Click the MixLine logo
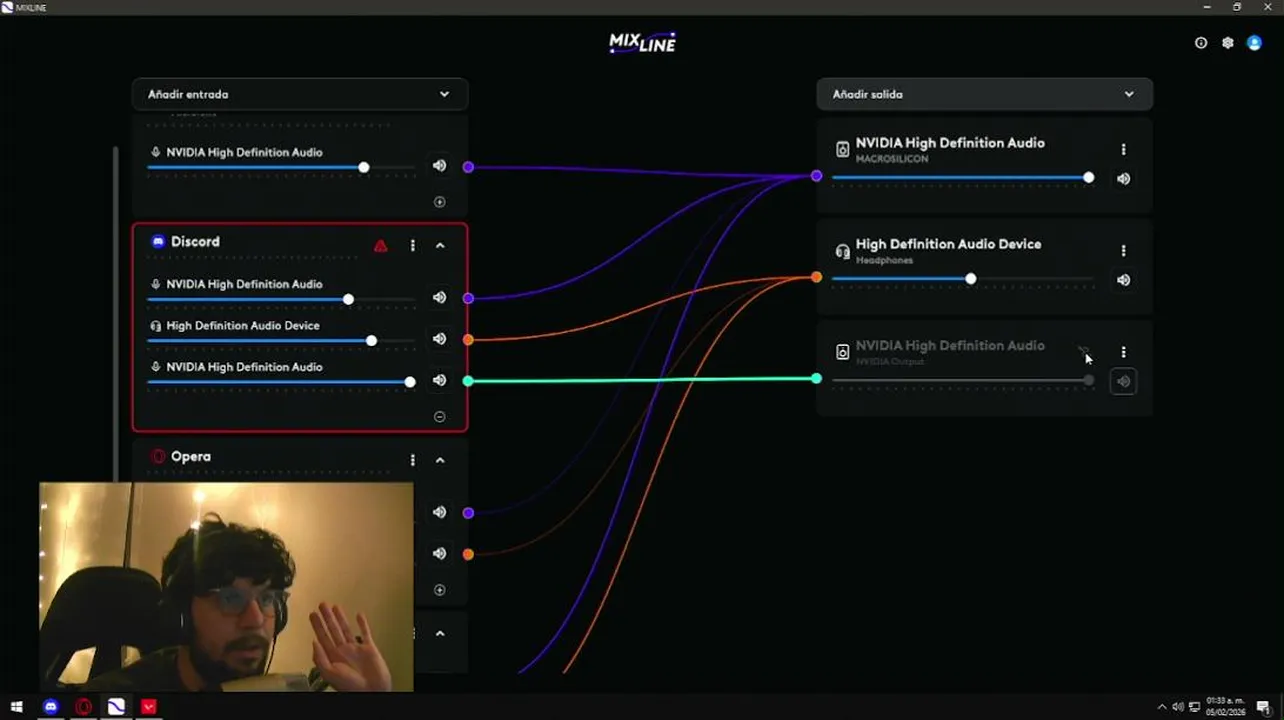 pyautogui.click(x=642, y=42)
